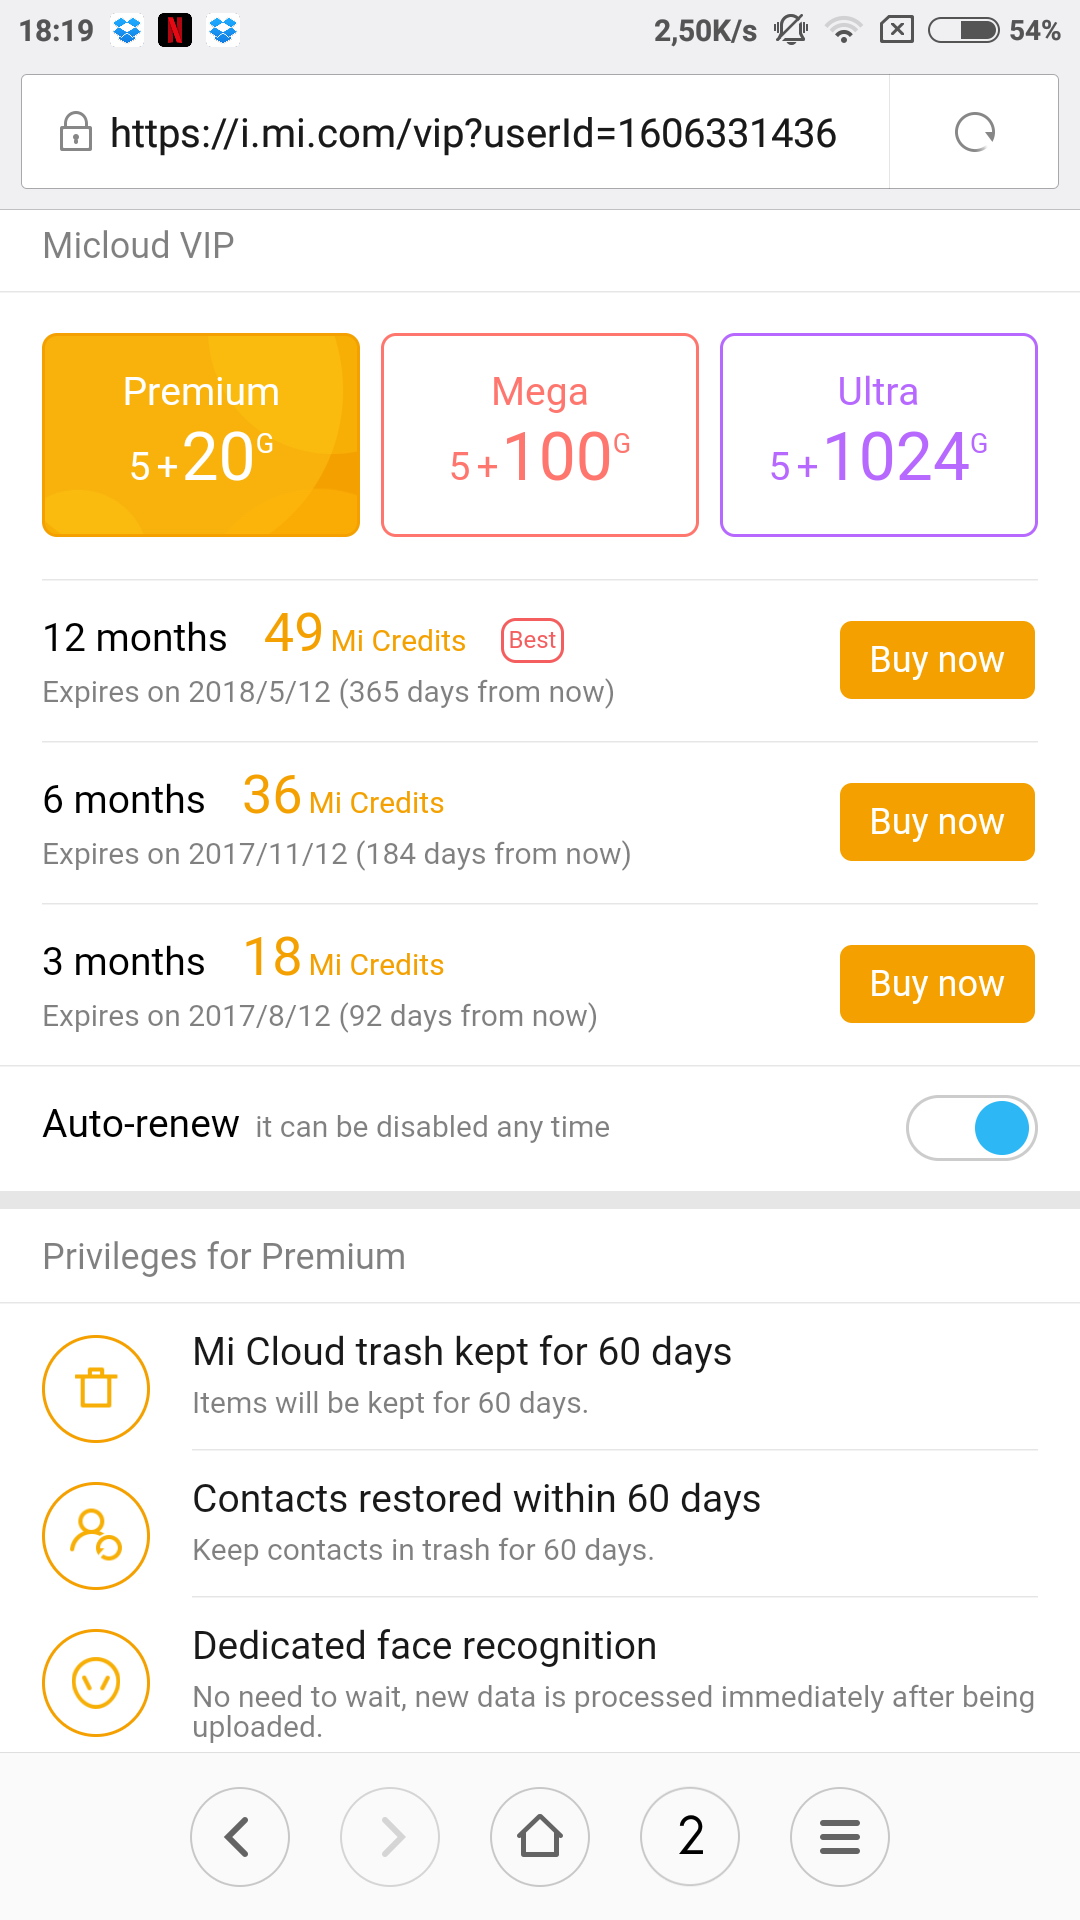Buy the 12 months plan now
This screenshot has height=1920, width=1080.
click(x=937, y=660)
